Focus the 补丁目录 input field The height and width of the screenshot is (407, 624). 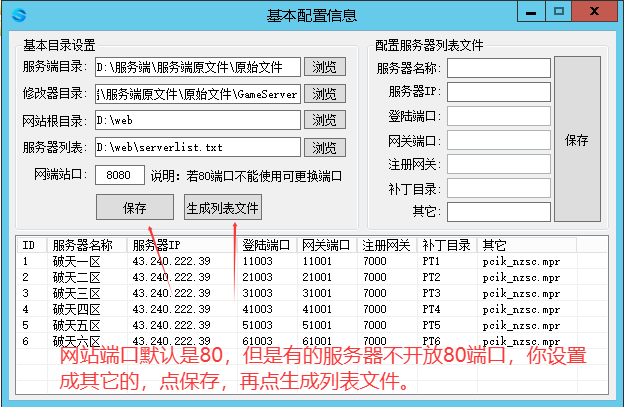[x=498, y=188]
